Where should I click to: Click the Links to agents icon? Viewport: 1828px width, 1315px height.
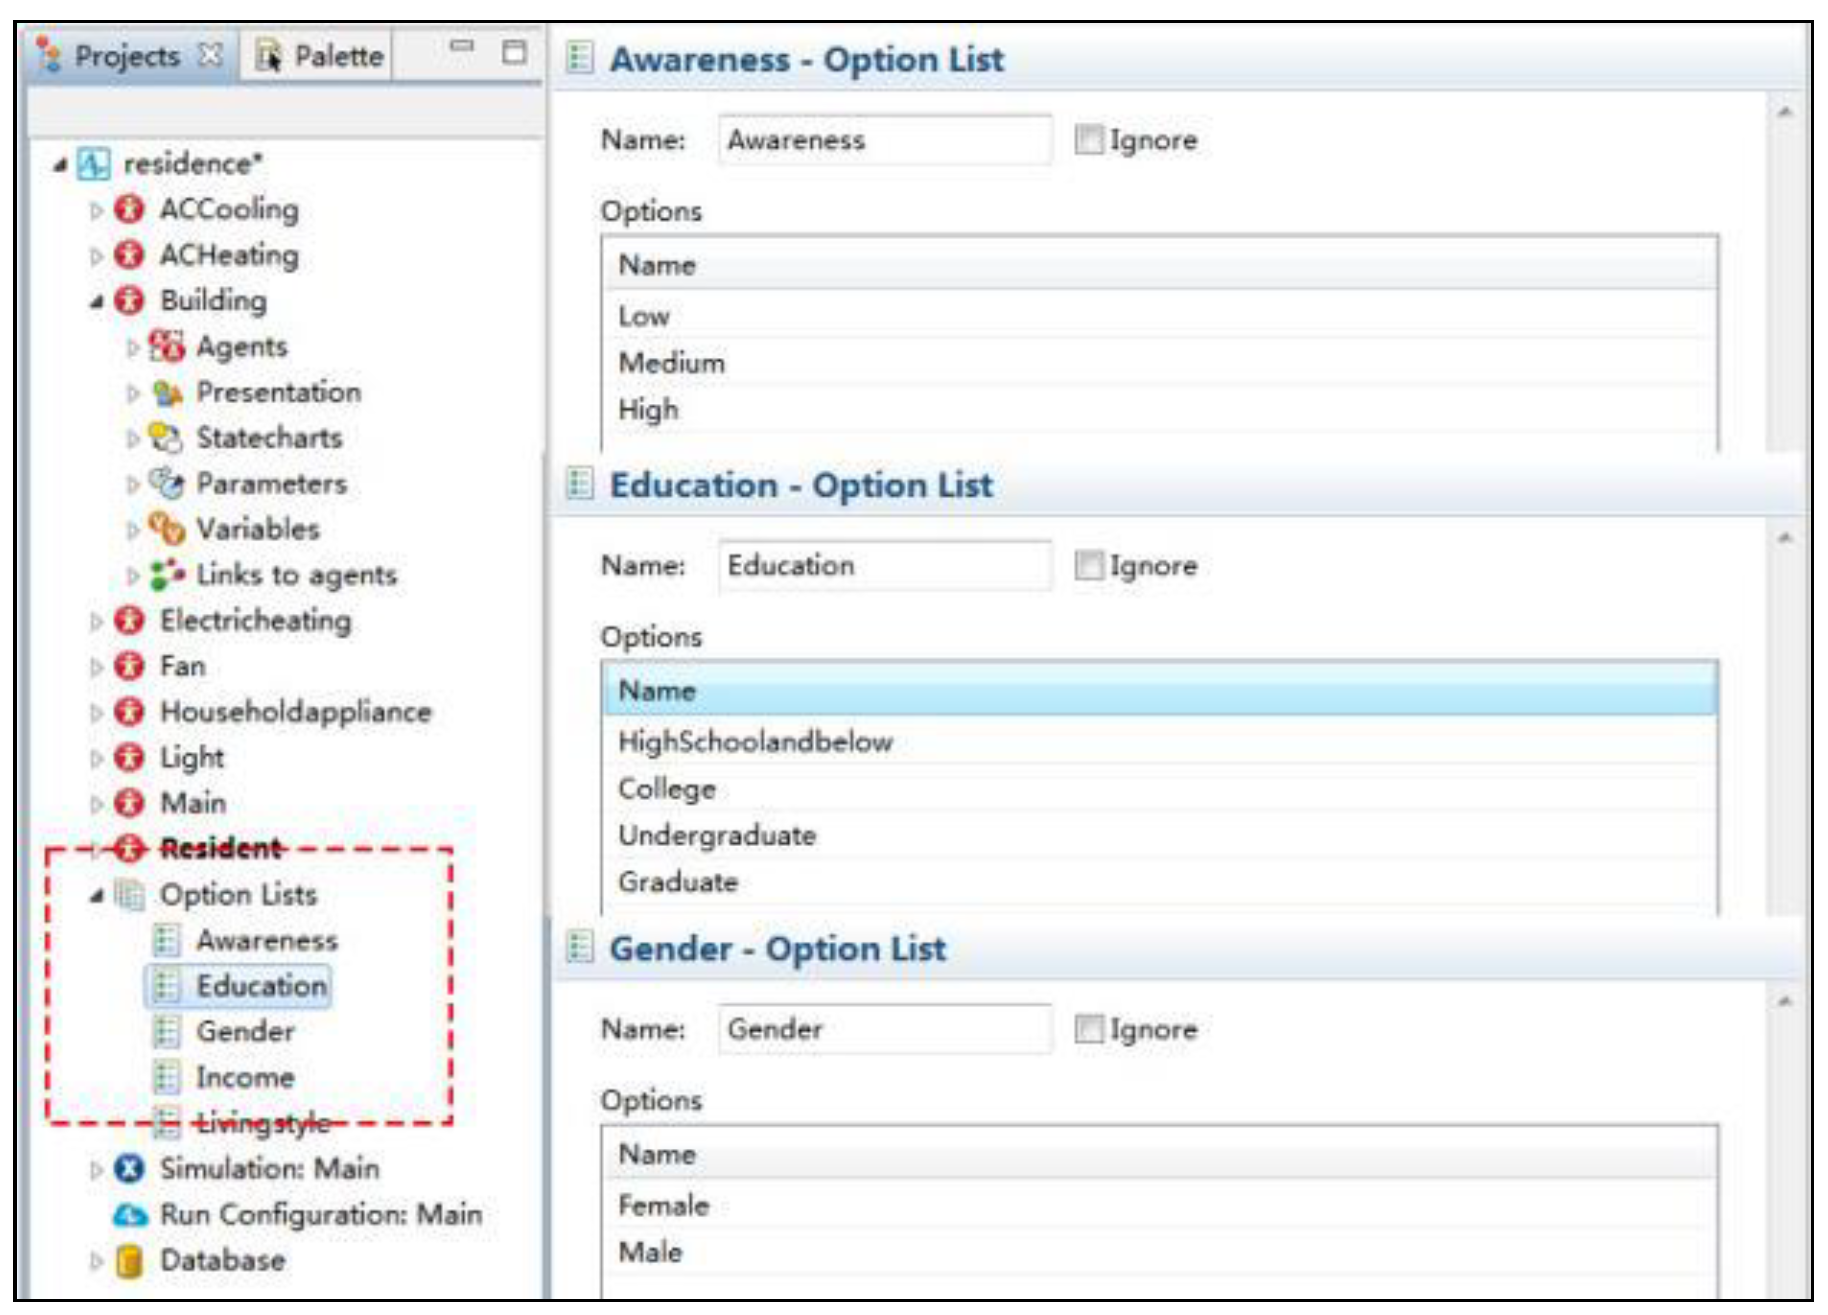tap(166, 575)
